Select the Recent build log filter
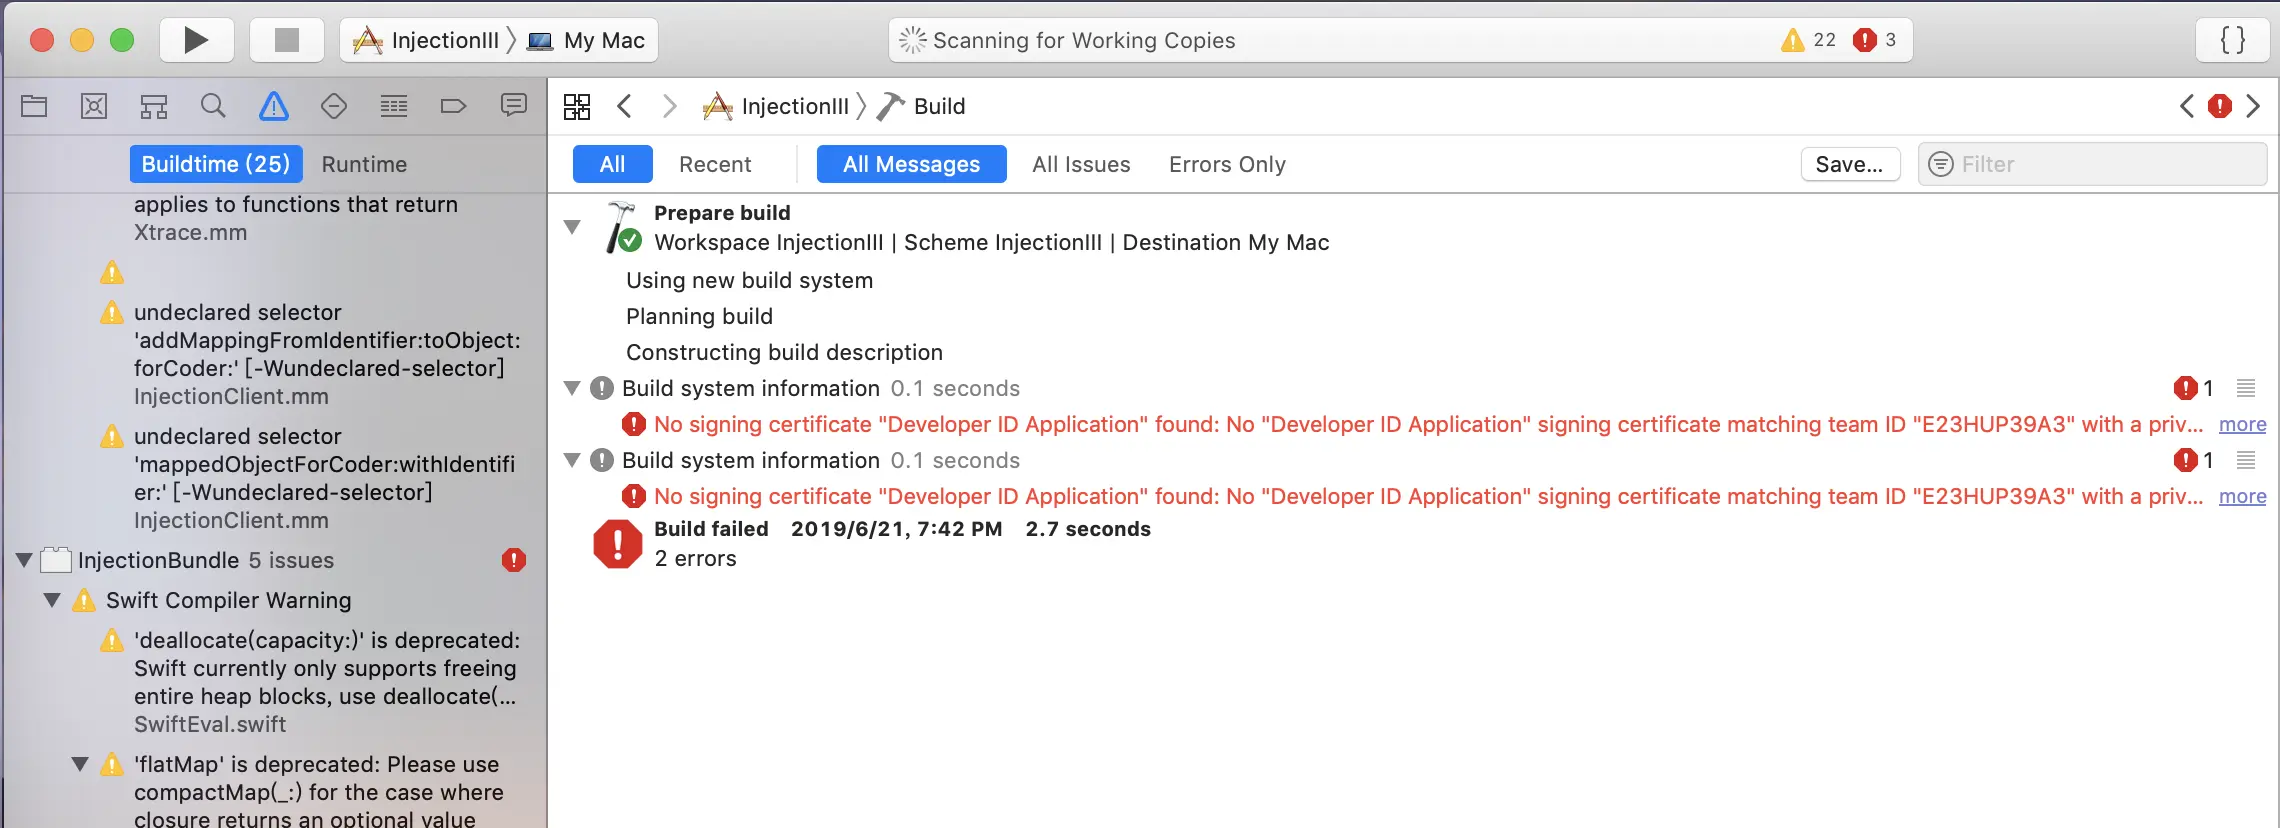The height and width of the screenshot is (828, 2280). 715,164
